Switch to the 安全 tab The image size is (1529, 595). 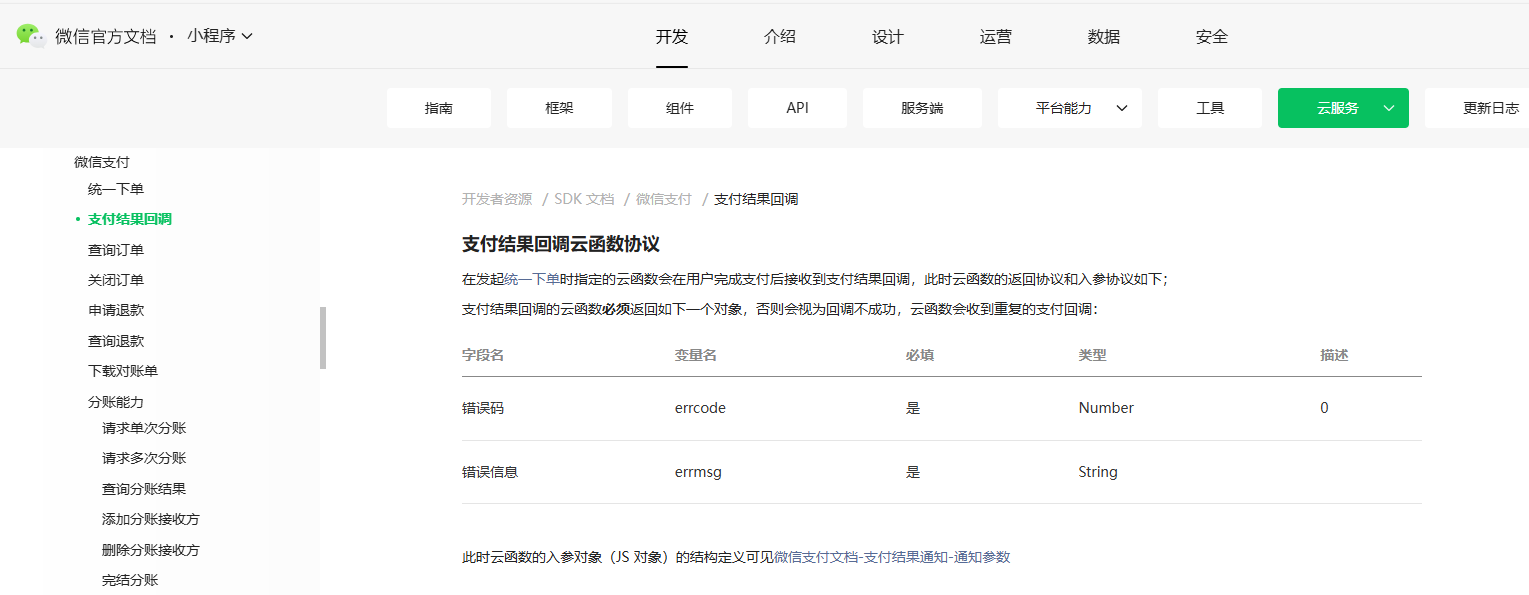(x=1212, y=37)
